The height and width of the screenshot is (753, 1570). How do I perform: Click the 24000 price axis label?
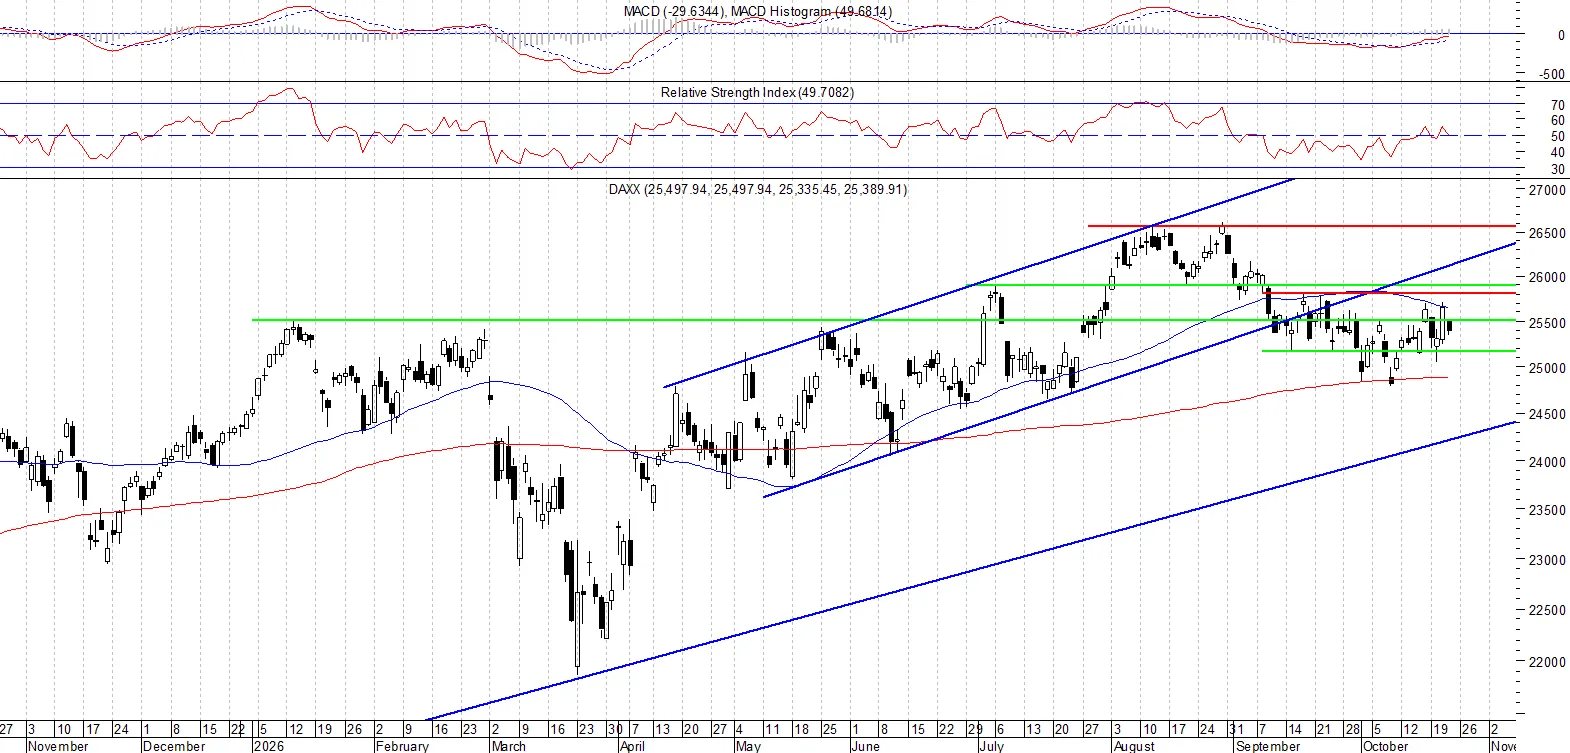pos(1546,462)
